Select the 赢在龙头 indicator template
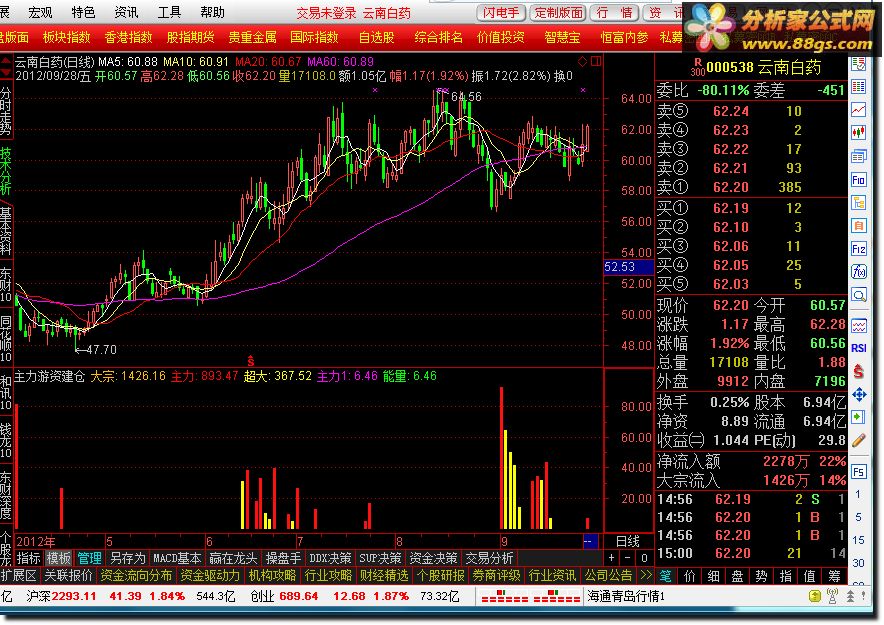884x625 pixels. [x=233, y=558]
